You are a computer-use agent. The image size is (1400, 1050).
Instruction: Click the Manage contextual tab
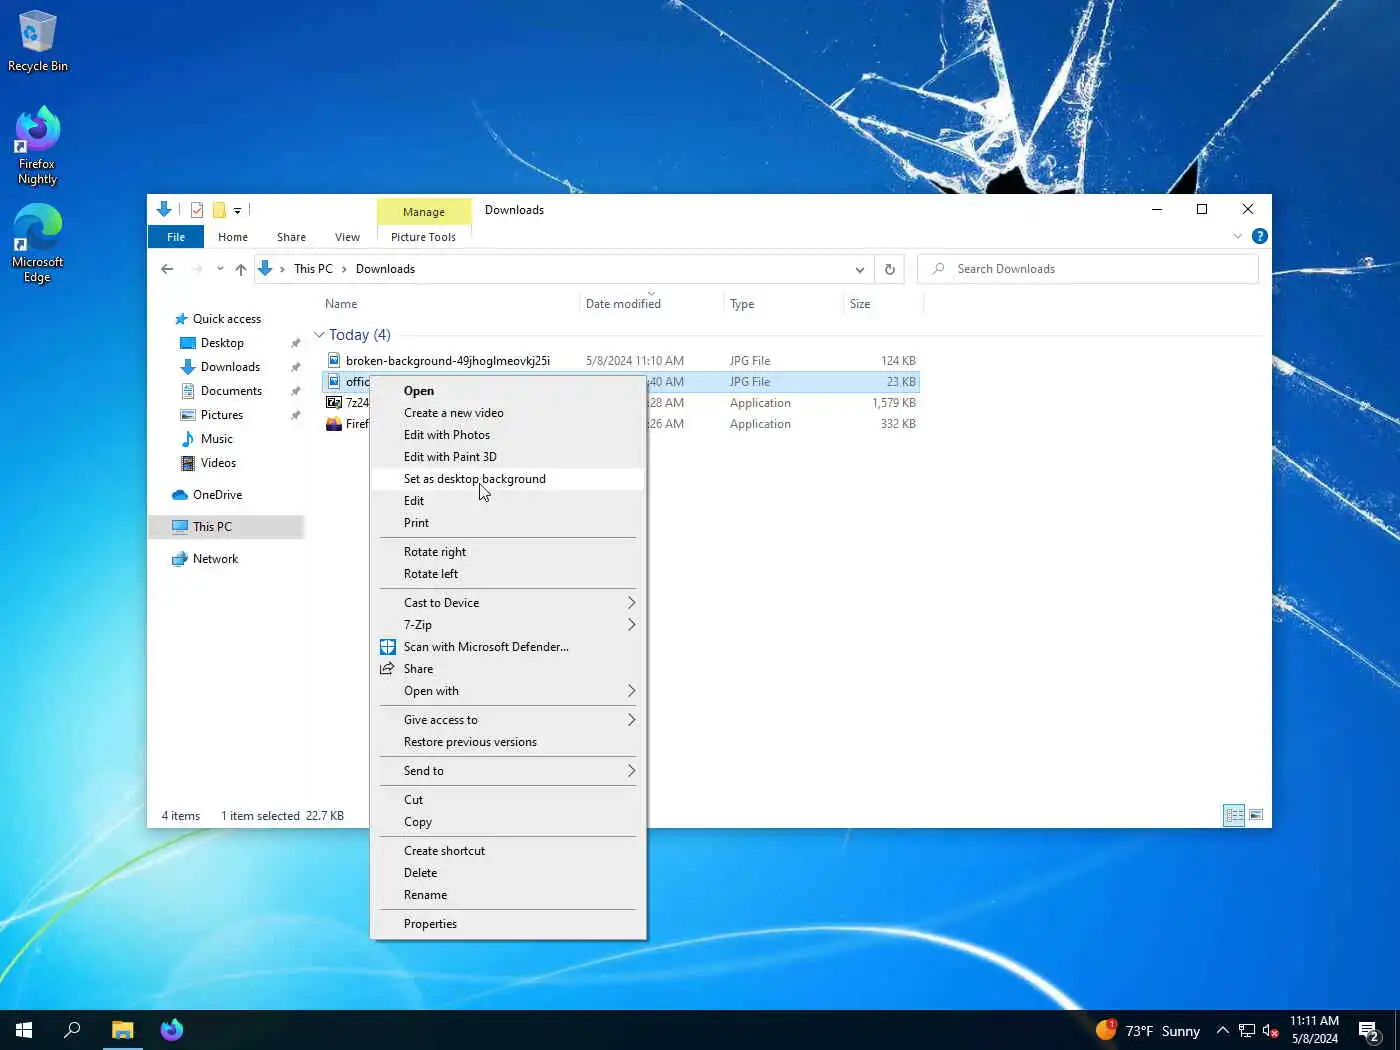[423, 212]
